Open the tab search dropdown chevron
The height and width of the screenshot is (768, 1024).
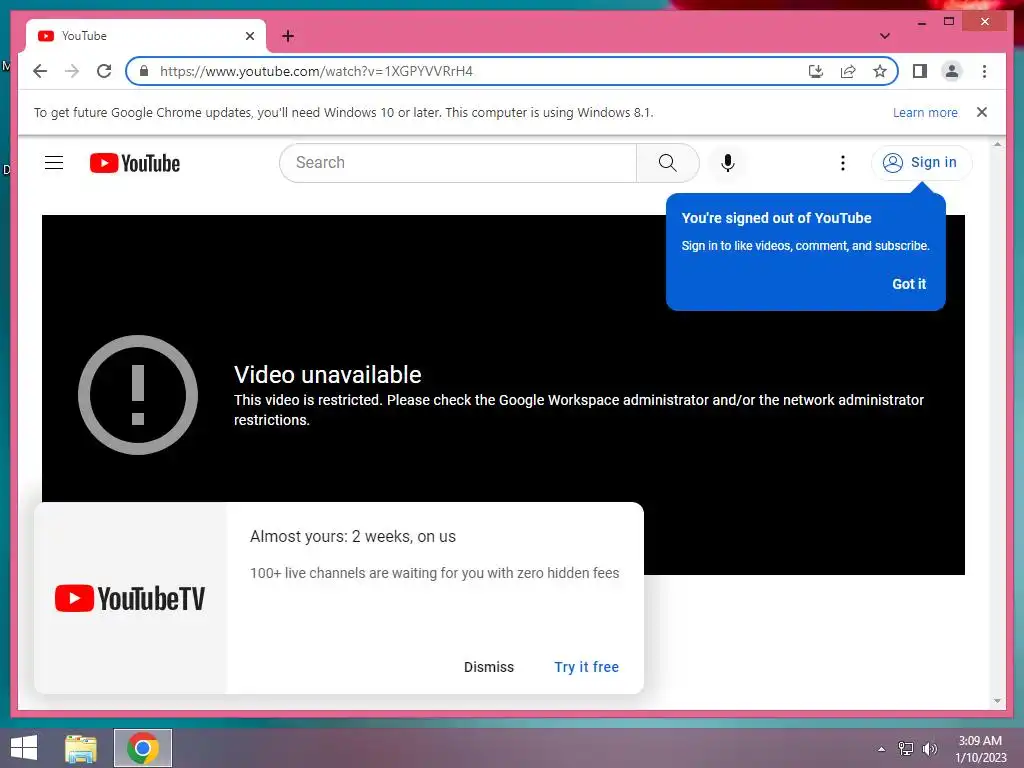885,36
